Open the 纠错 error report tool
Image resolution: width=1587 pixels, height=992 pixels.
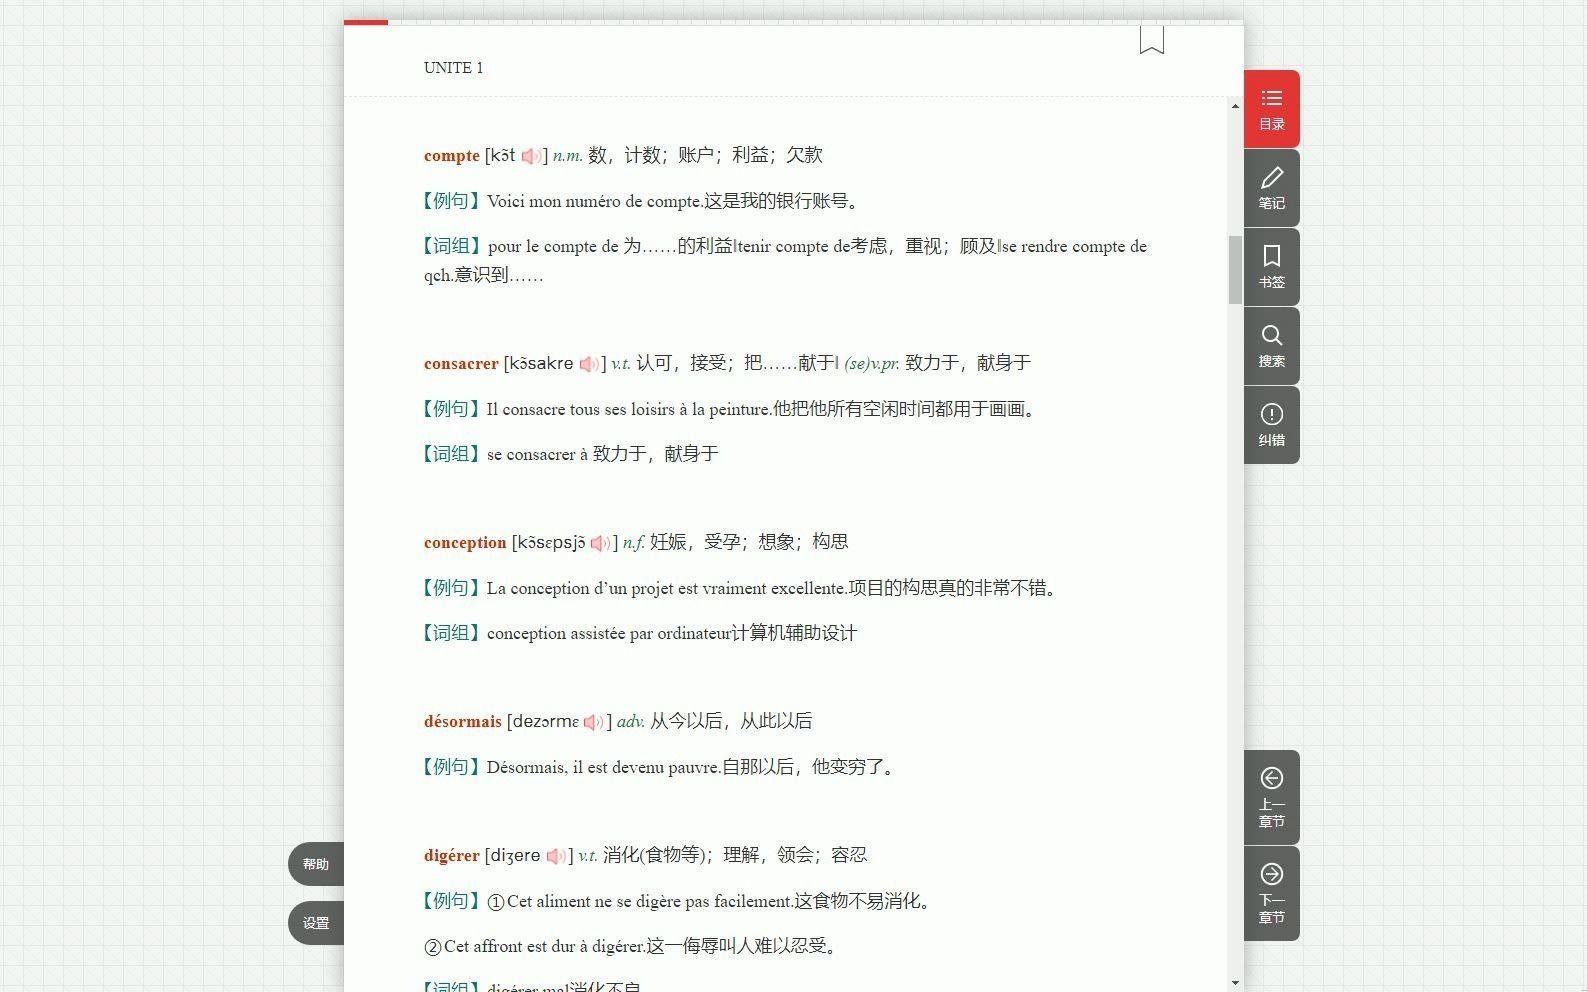pyautogui.click(x=1271, y=425)
